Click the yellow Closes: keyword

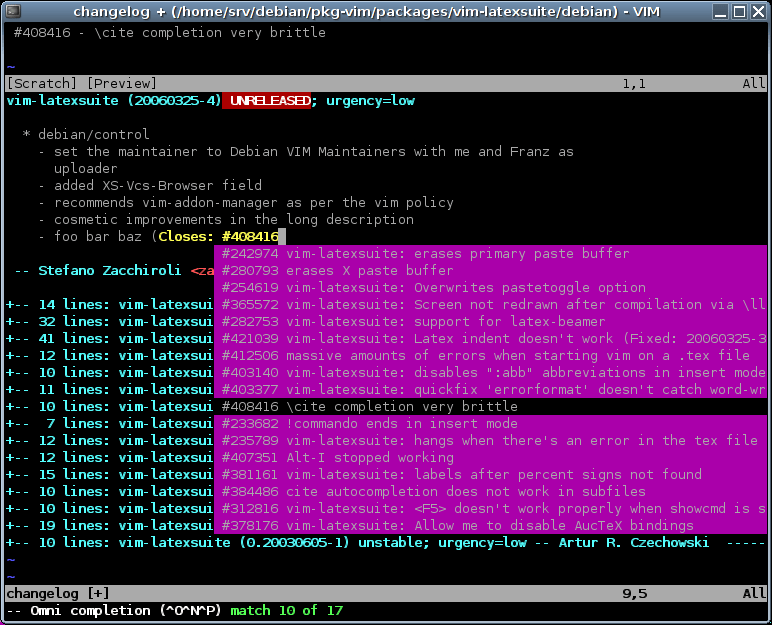pyautogui.click(x=186, y=236)
